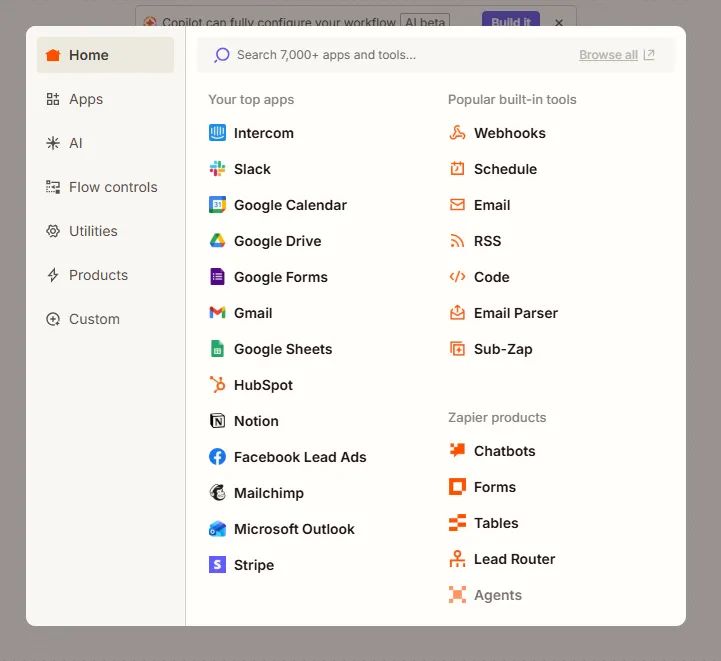Click the Notion logo icon
The height and width of the screenshot is (661, 721).
[217, 421]
